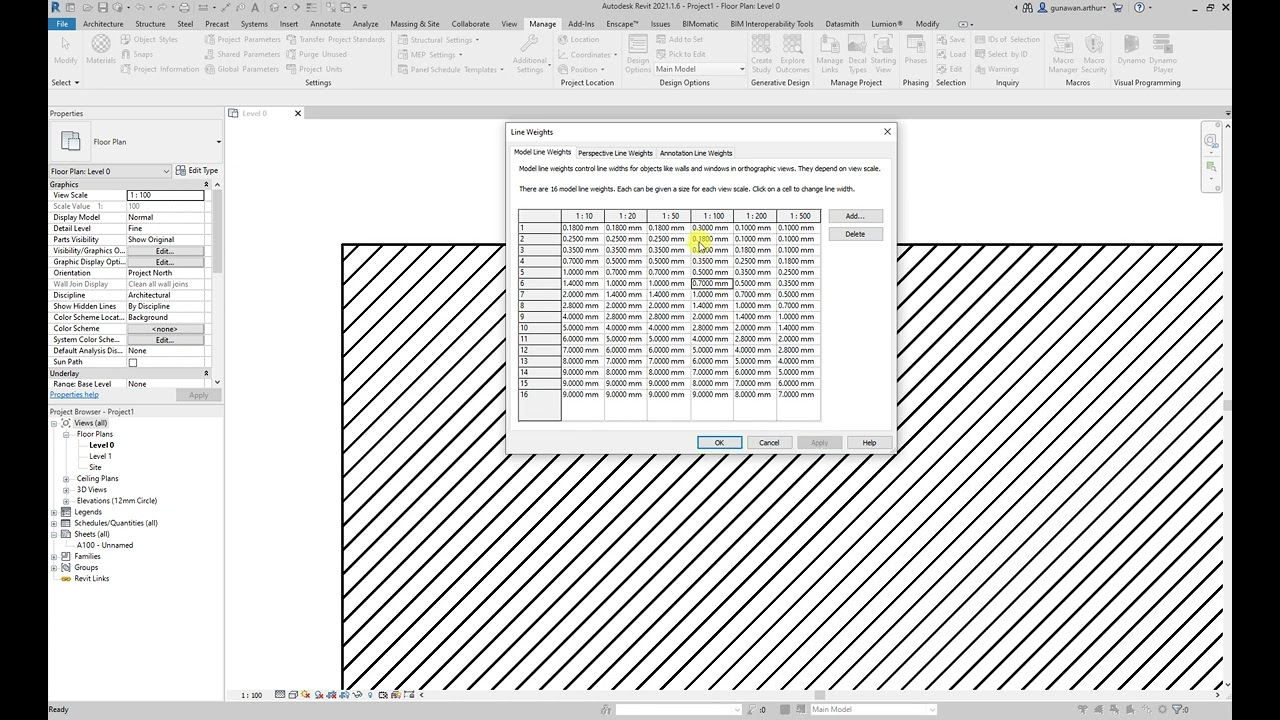Collapse the Floor Plans tree node

pyautogui.click(x=66, y=435)
